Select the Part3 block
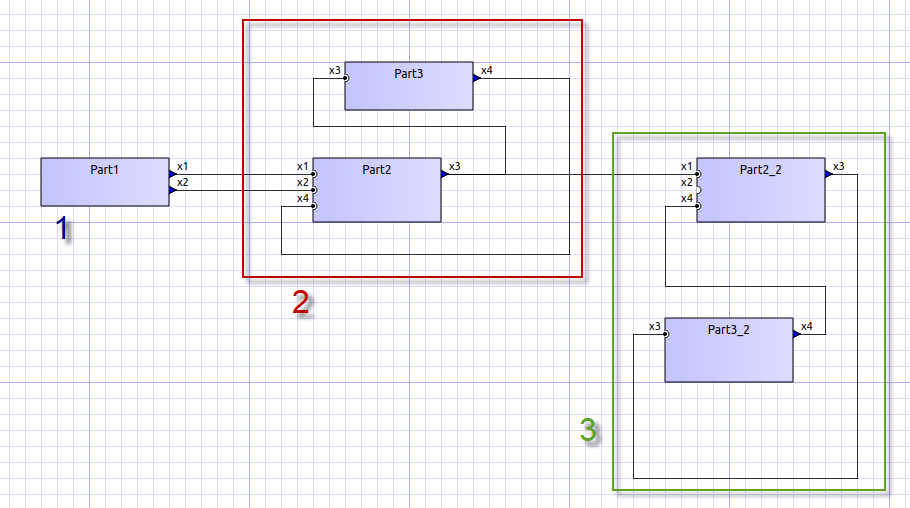 [409, 86]
